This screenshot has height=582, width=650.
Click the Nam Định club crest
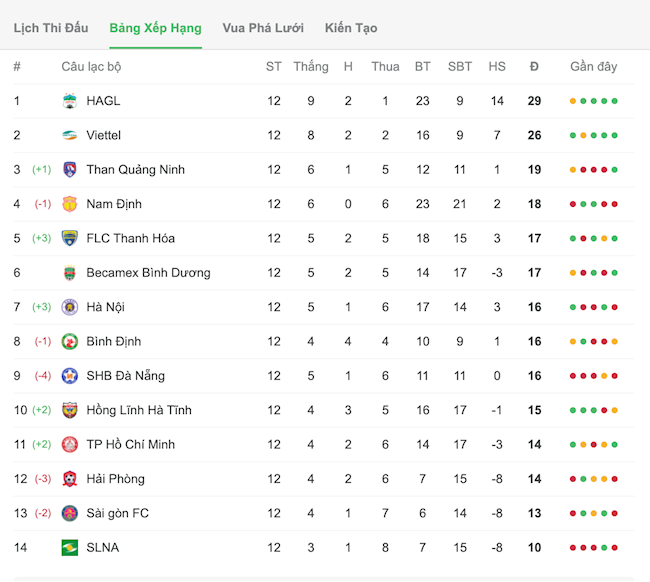[x=70, y=204]
